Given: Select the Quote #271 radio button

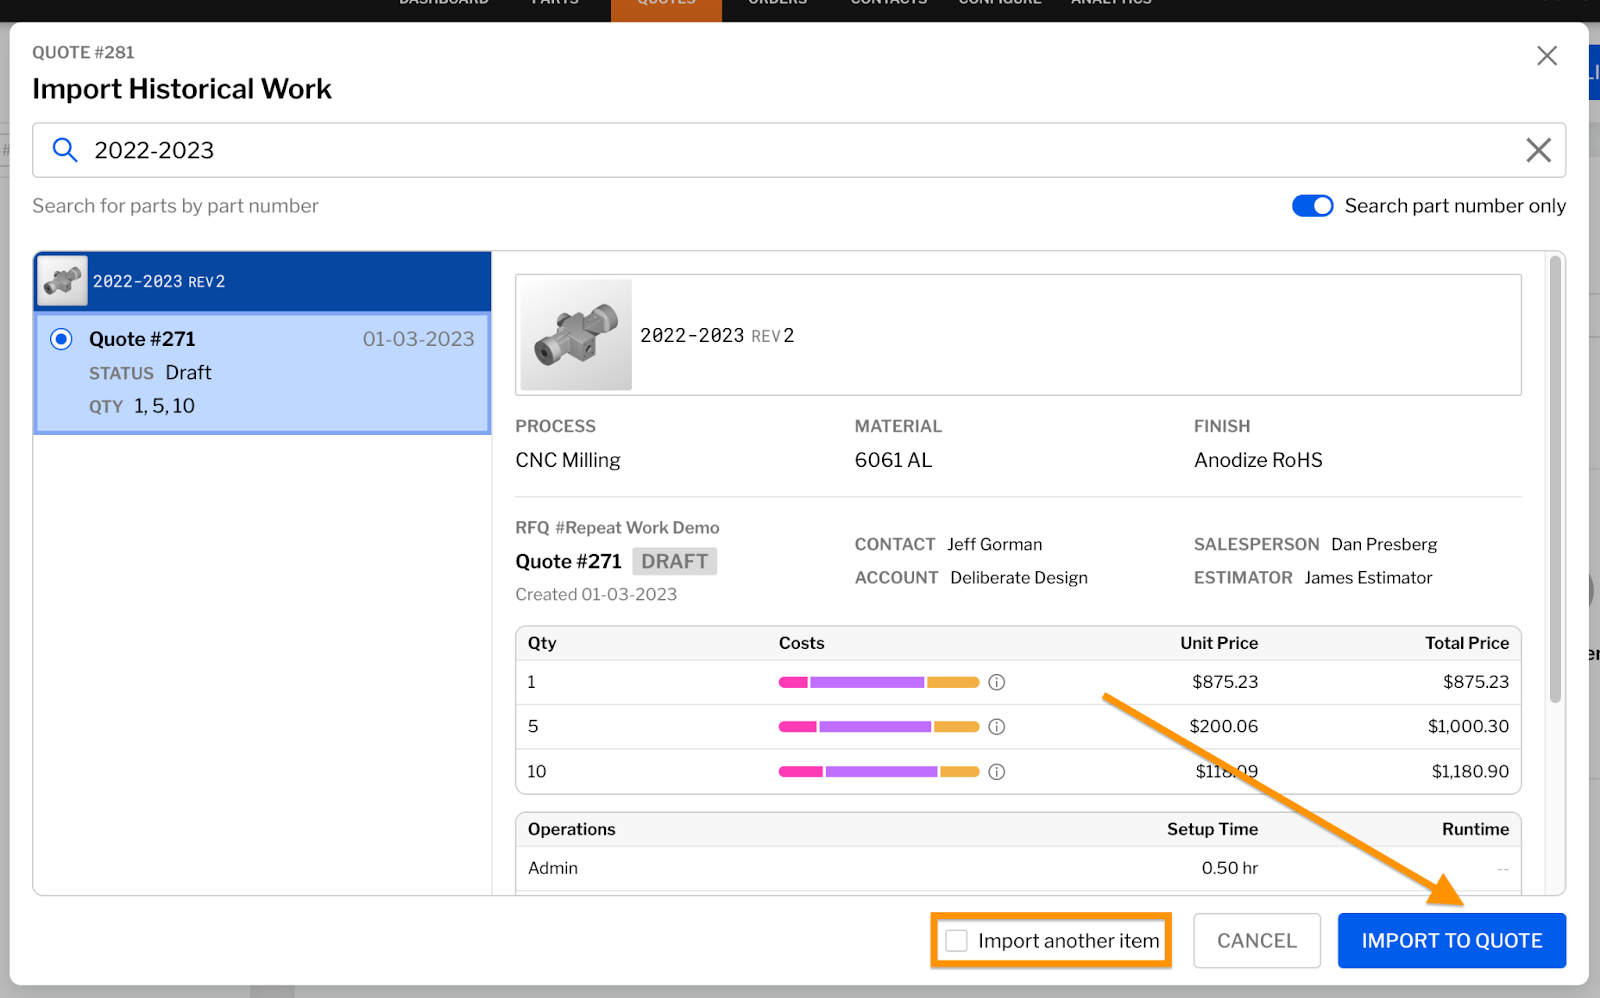Looking at the screenshot, I should pos(61,339).
